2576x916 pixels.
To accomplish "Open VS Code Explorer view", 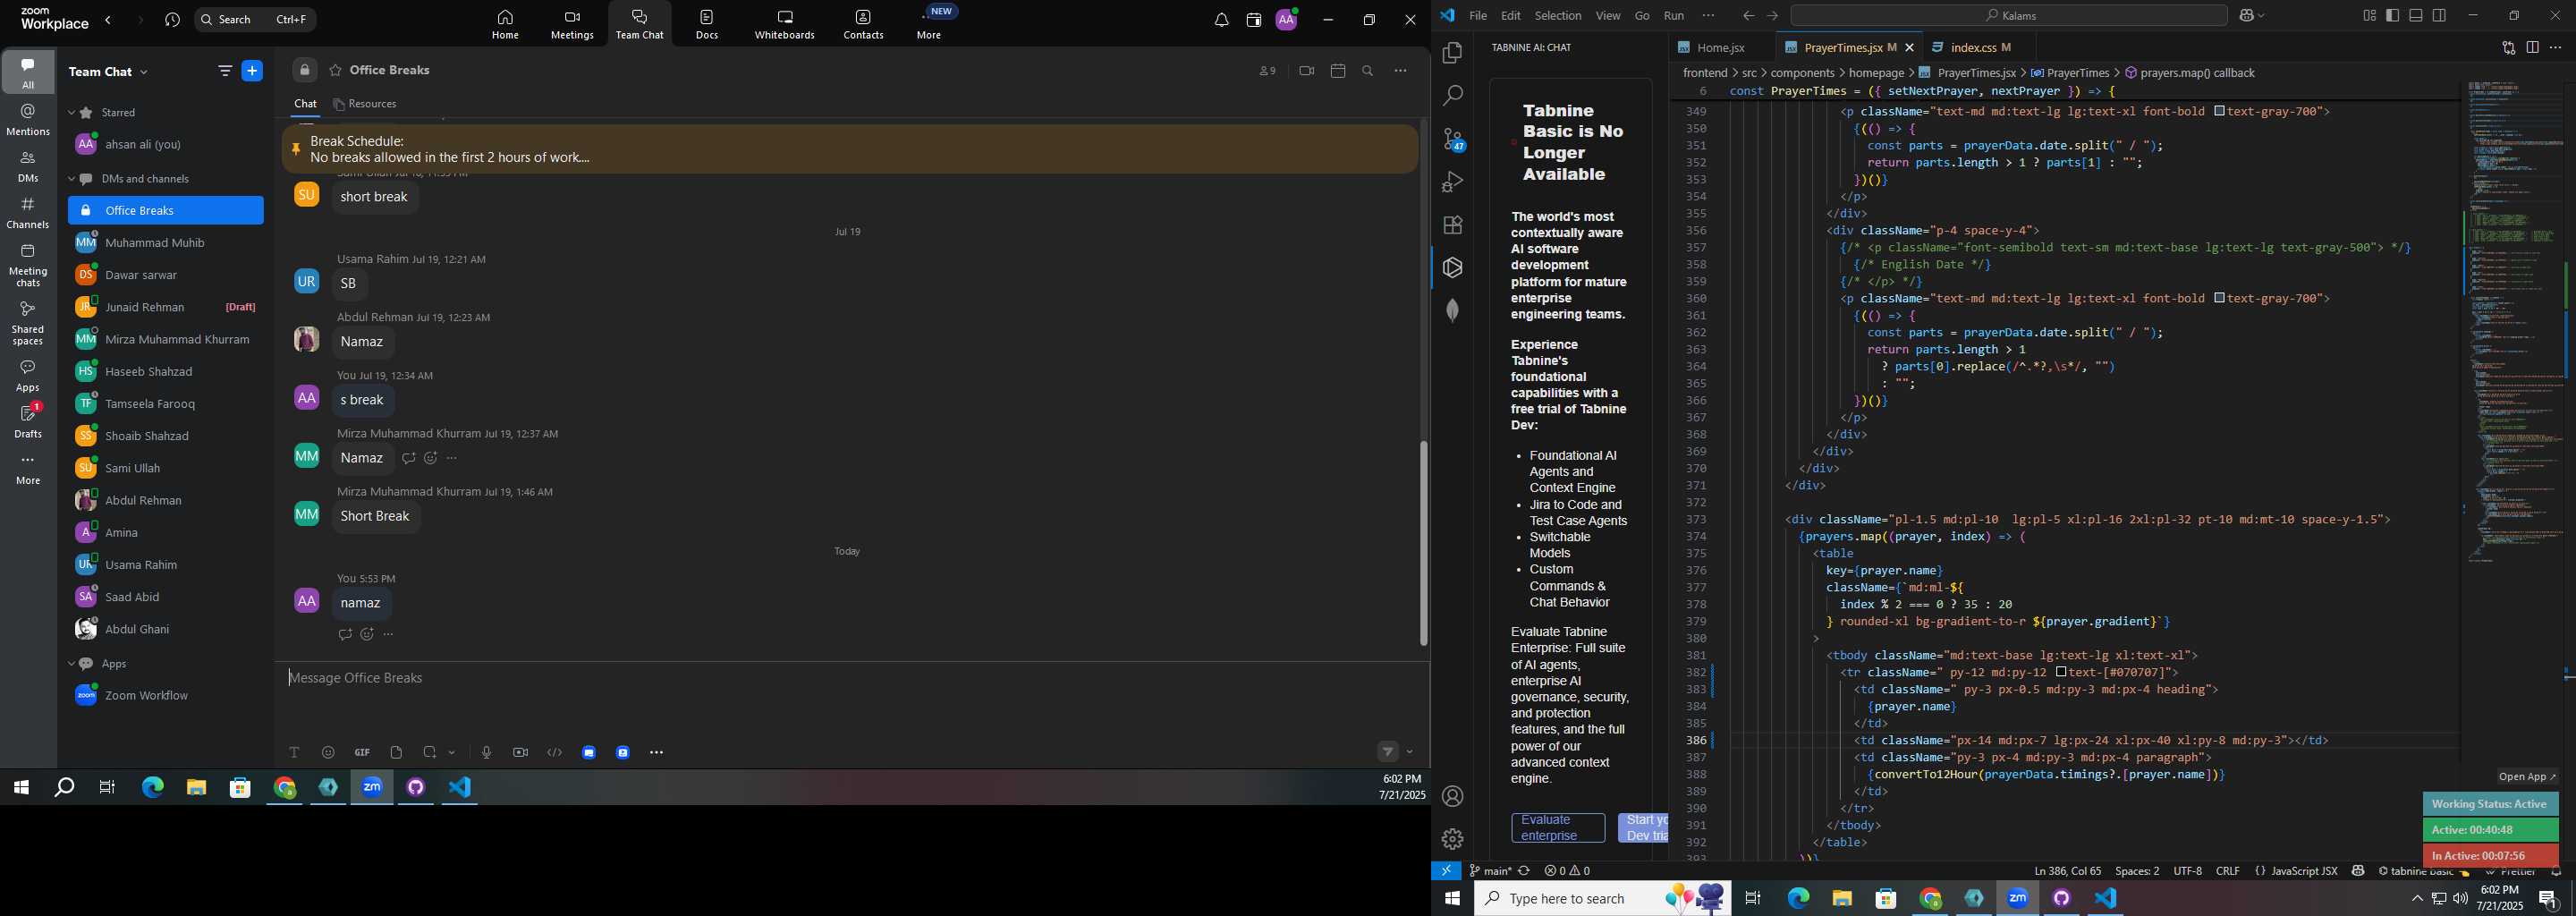I will coord(1452,53).
